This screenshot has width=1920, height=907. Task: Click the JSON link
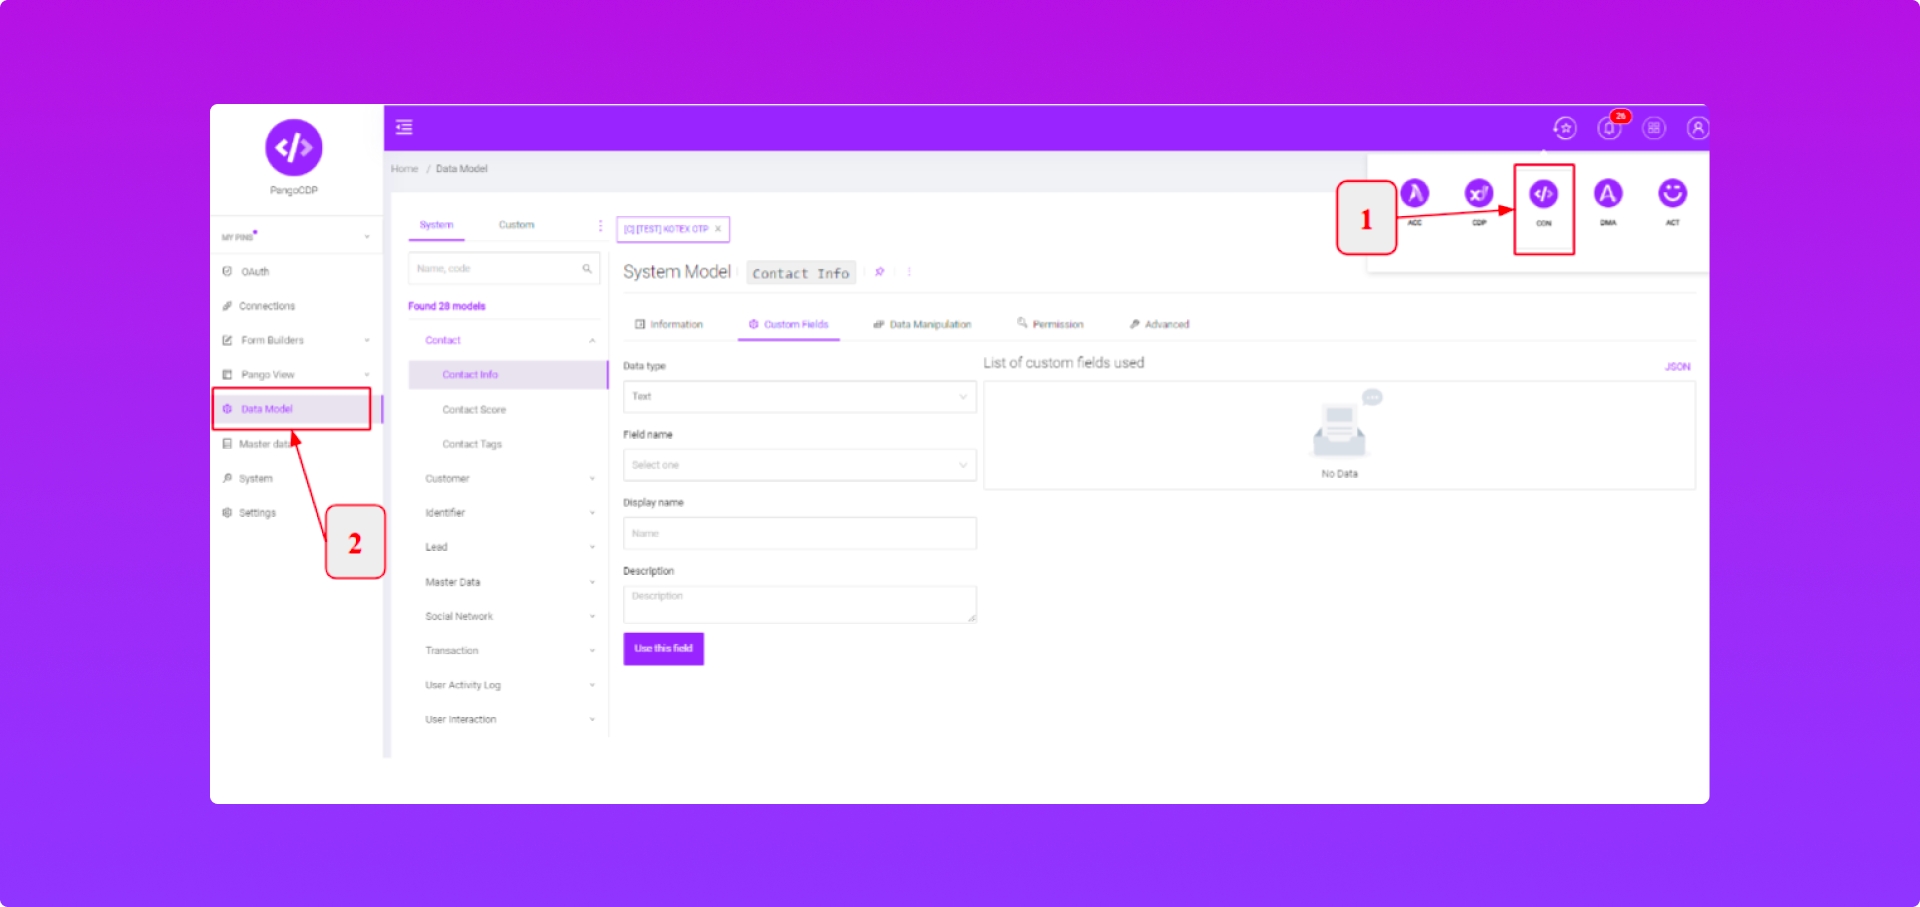click(x=1677, y=367)
